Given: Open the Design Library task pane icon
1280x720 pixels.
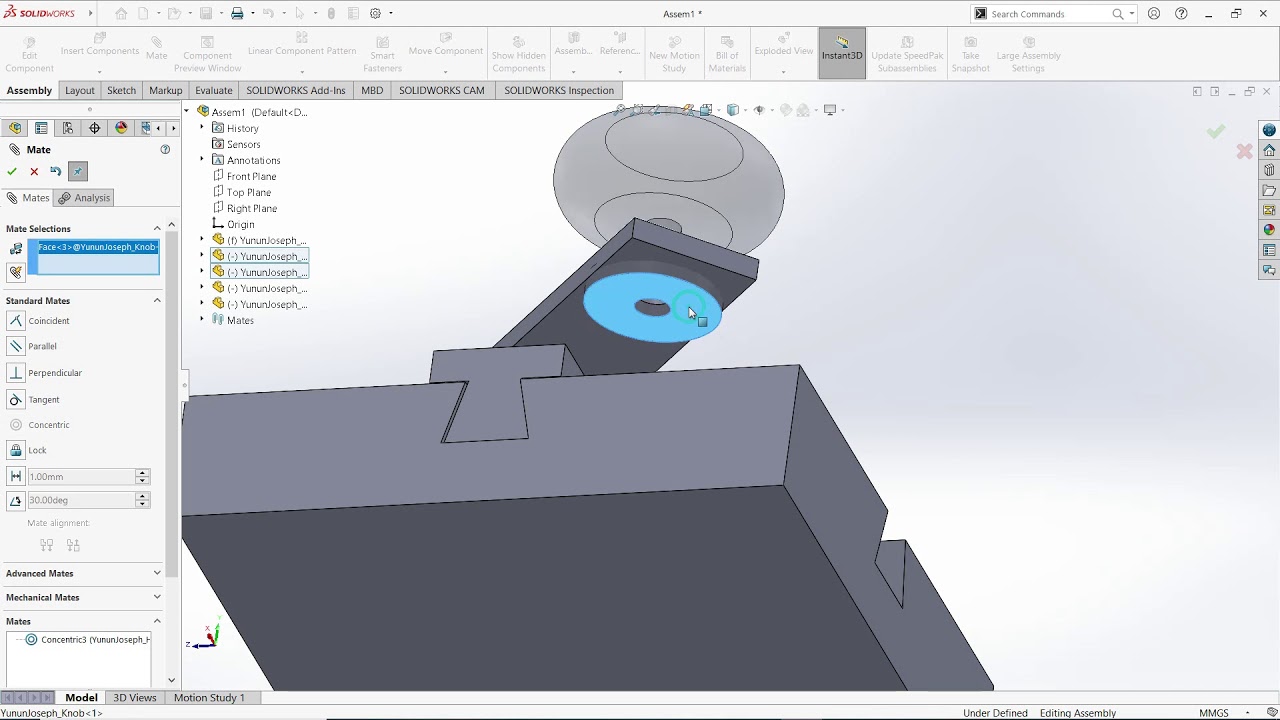Looking at the screenshot, I should (x=1269, y=170).
